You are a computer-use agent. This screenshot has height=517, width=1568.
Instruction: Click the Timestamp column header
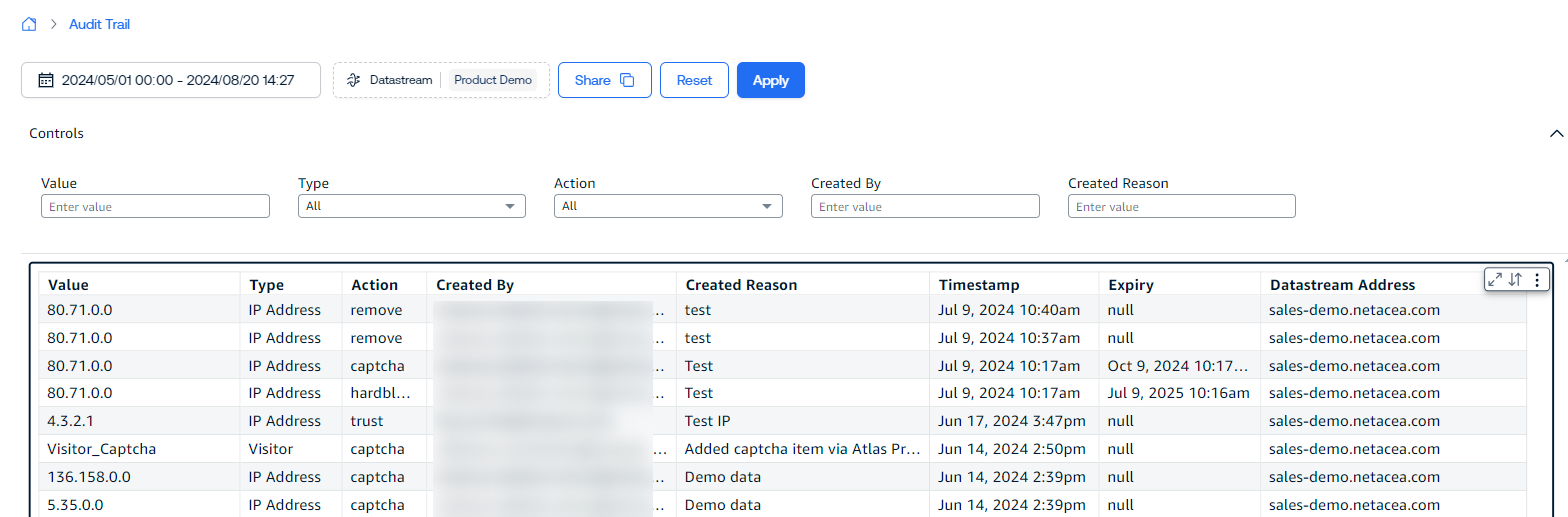click(979, 285)
